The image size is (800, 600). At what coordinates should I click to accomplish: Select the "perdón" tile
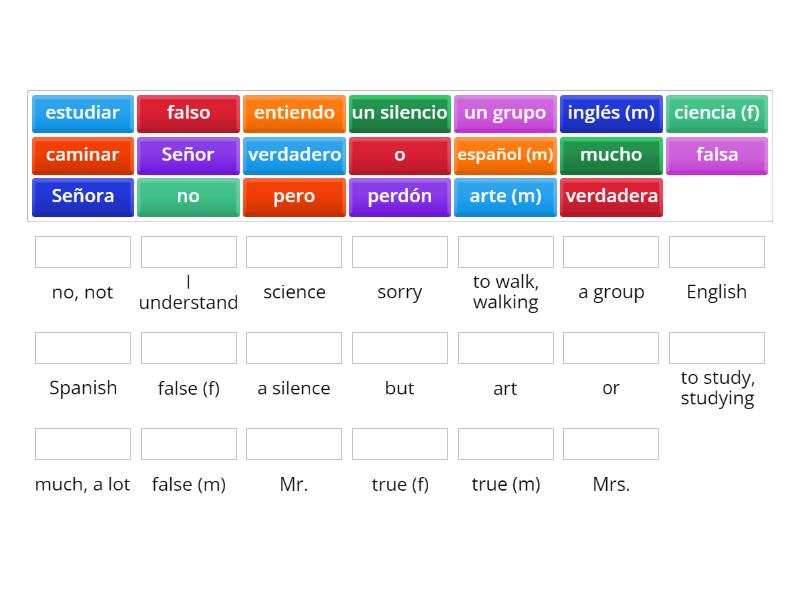click(400, 197)
